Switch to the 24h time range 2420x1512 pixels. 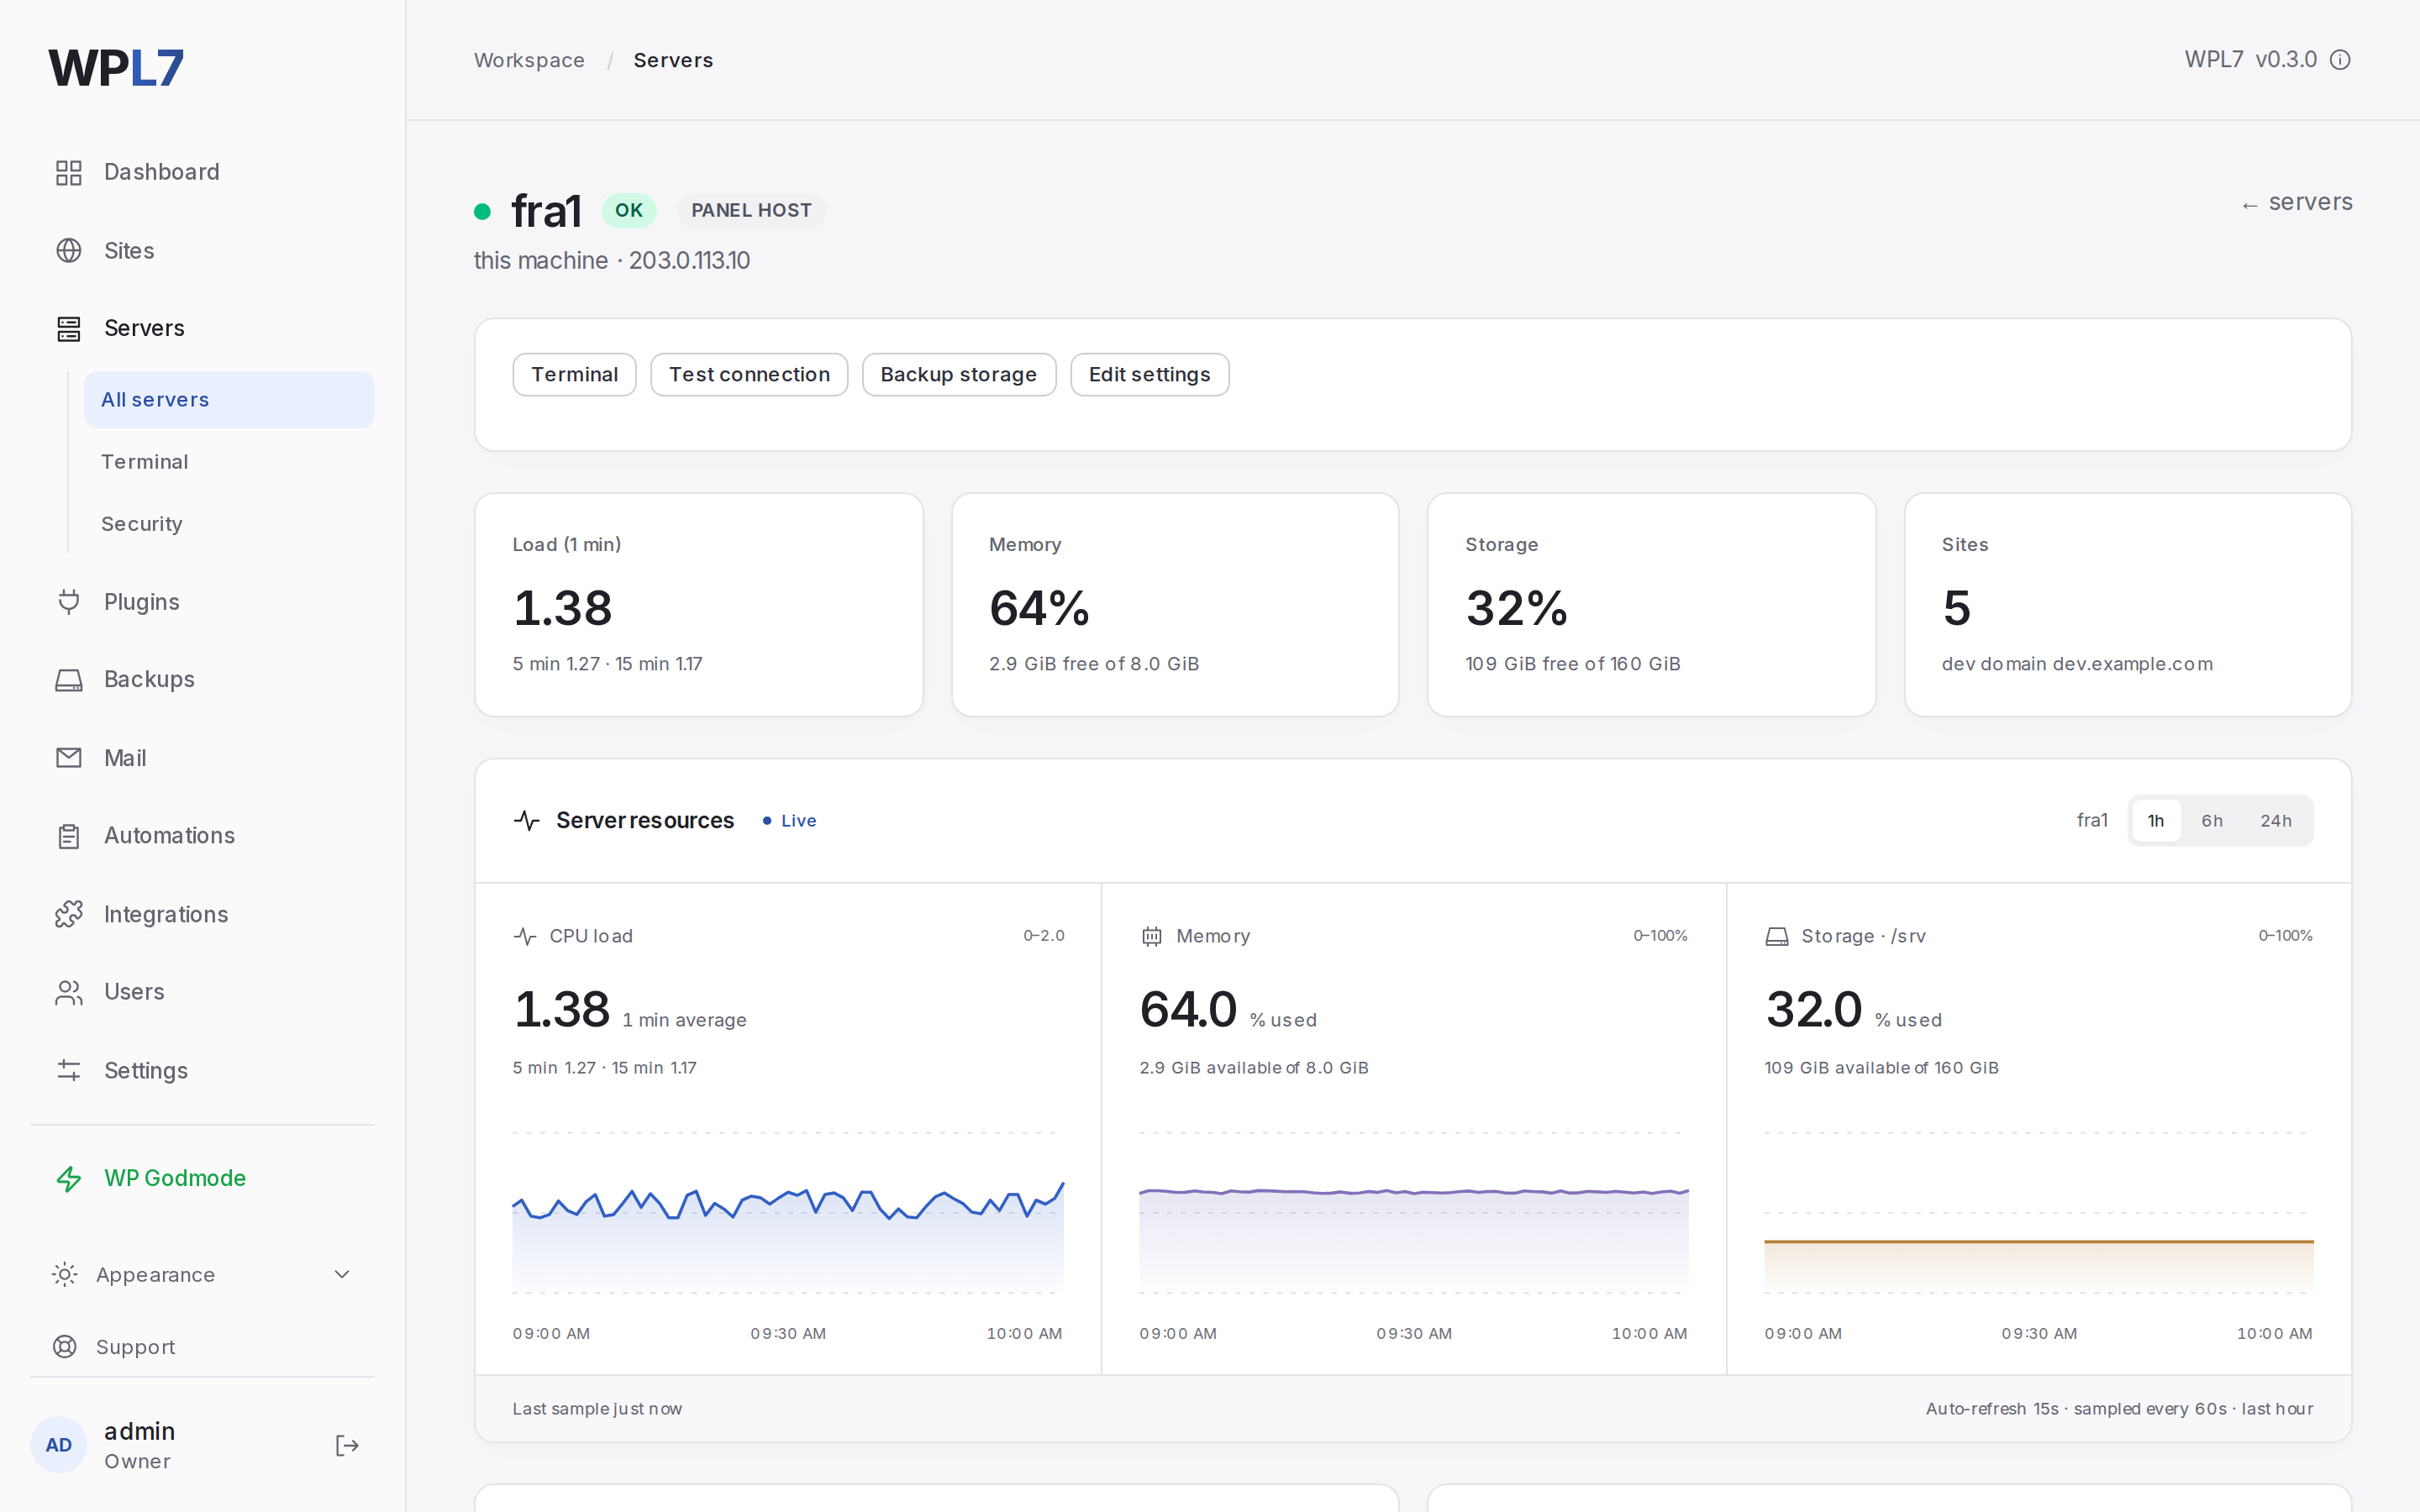[2275, 821]
